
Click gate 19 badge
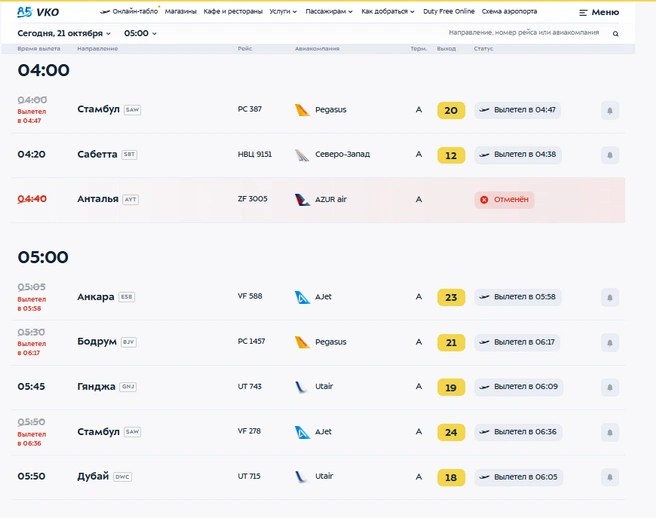click(451, 387)
